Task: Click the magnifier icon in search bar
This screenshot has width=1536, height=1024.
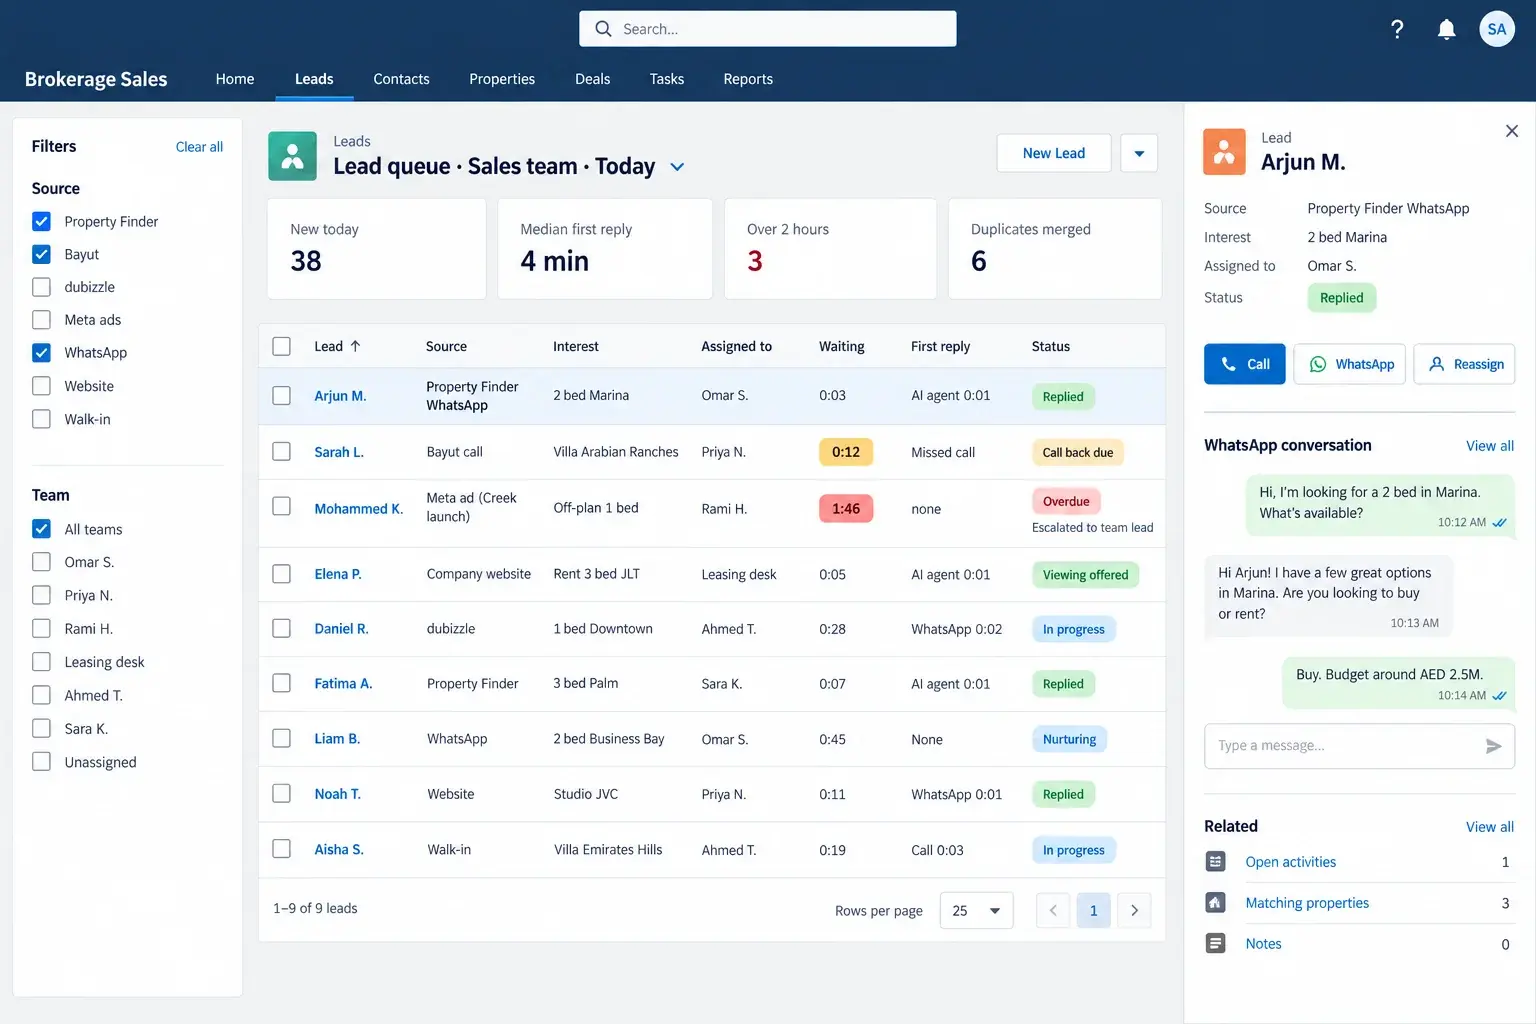Action: pos(603,29)
